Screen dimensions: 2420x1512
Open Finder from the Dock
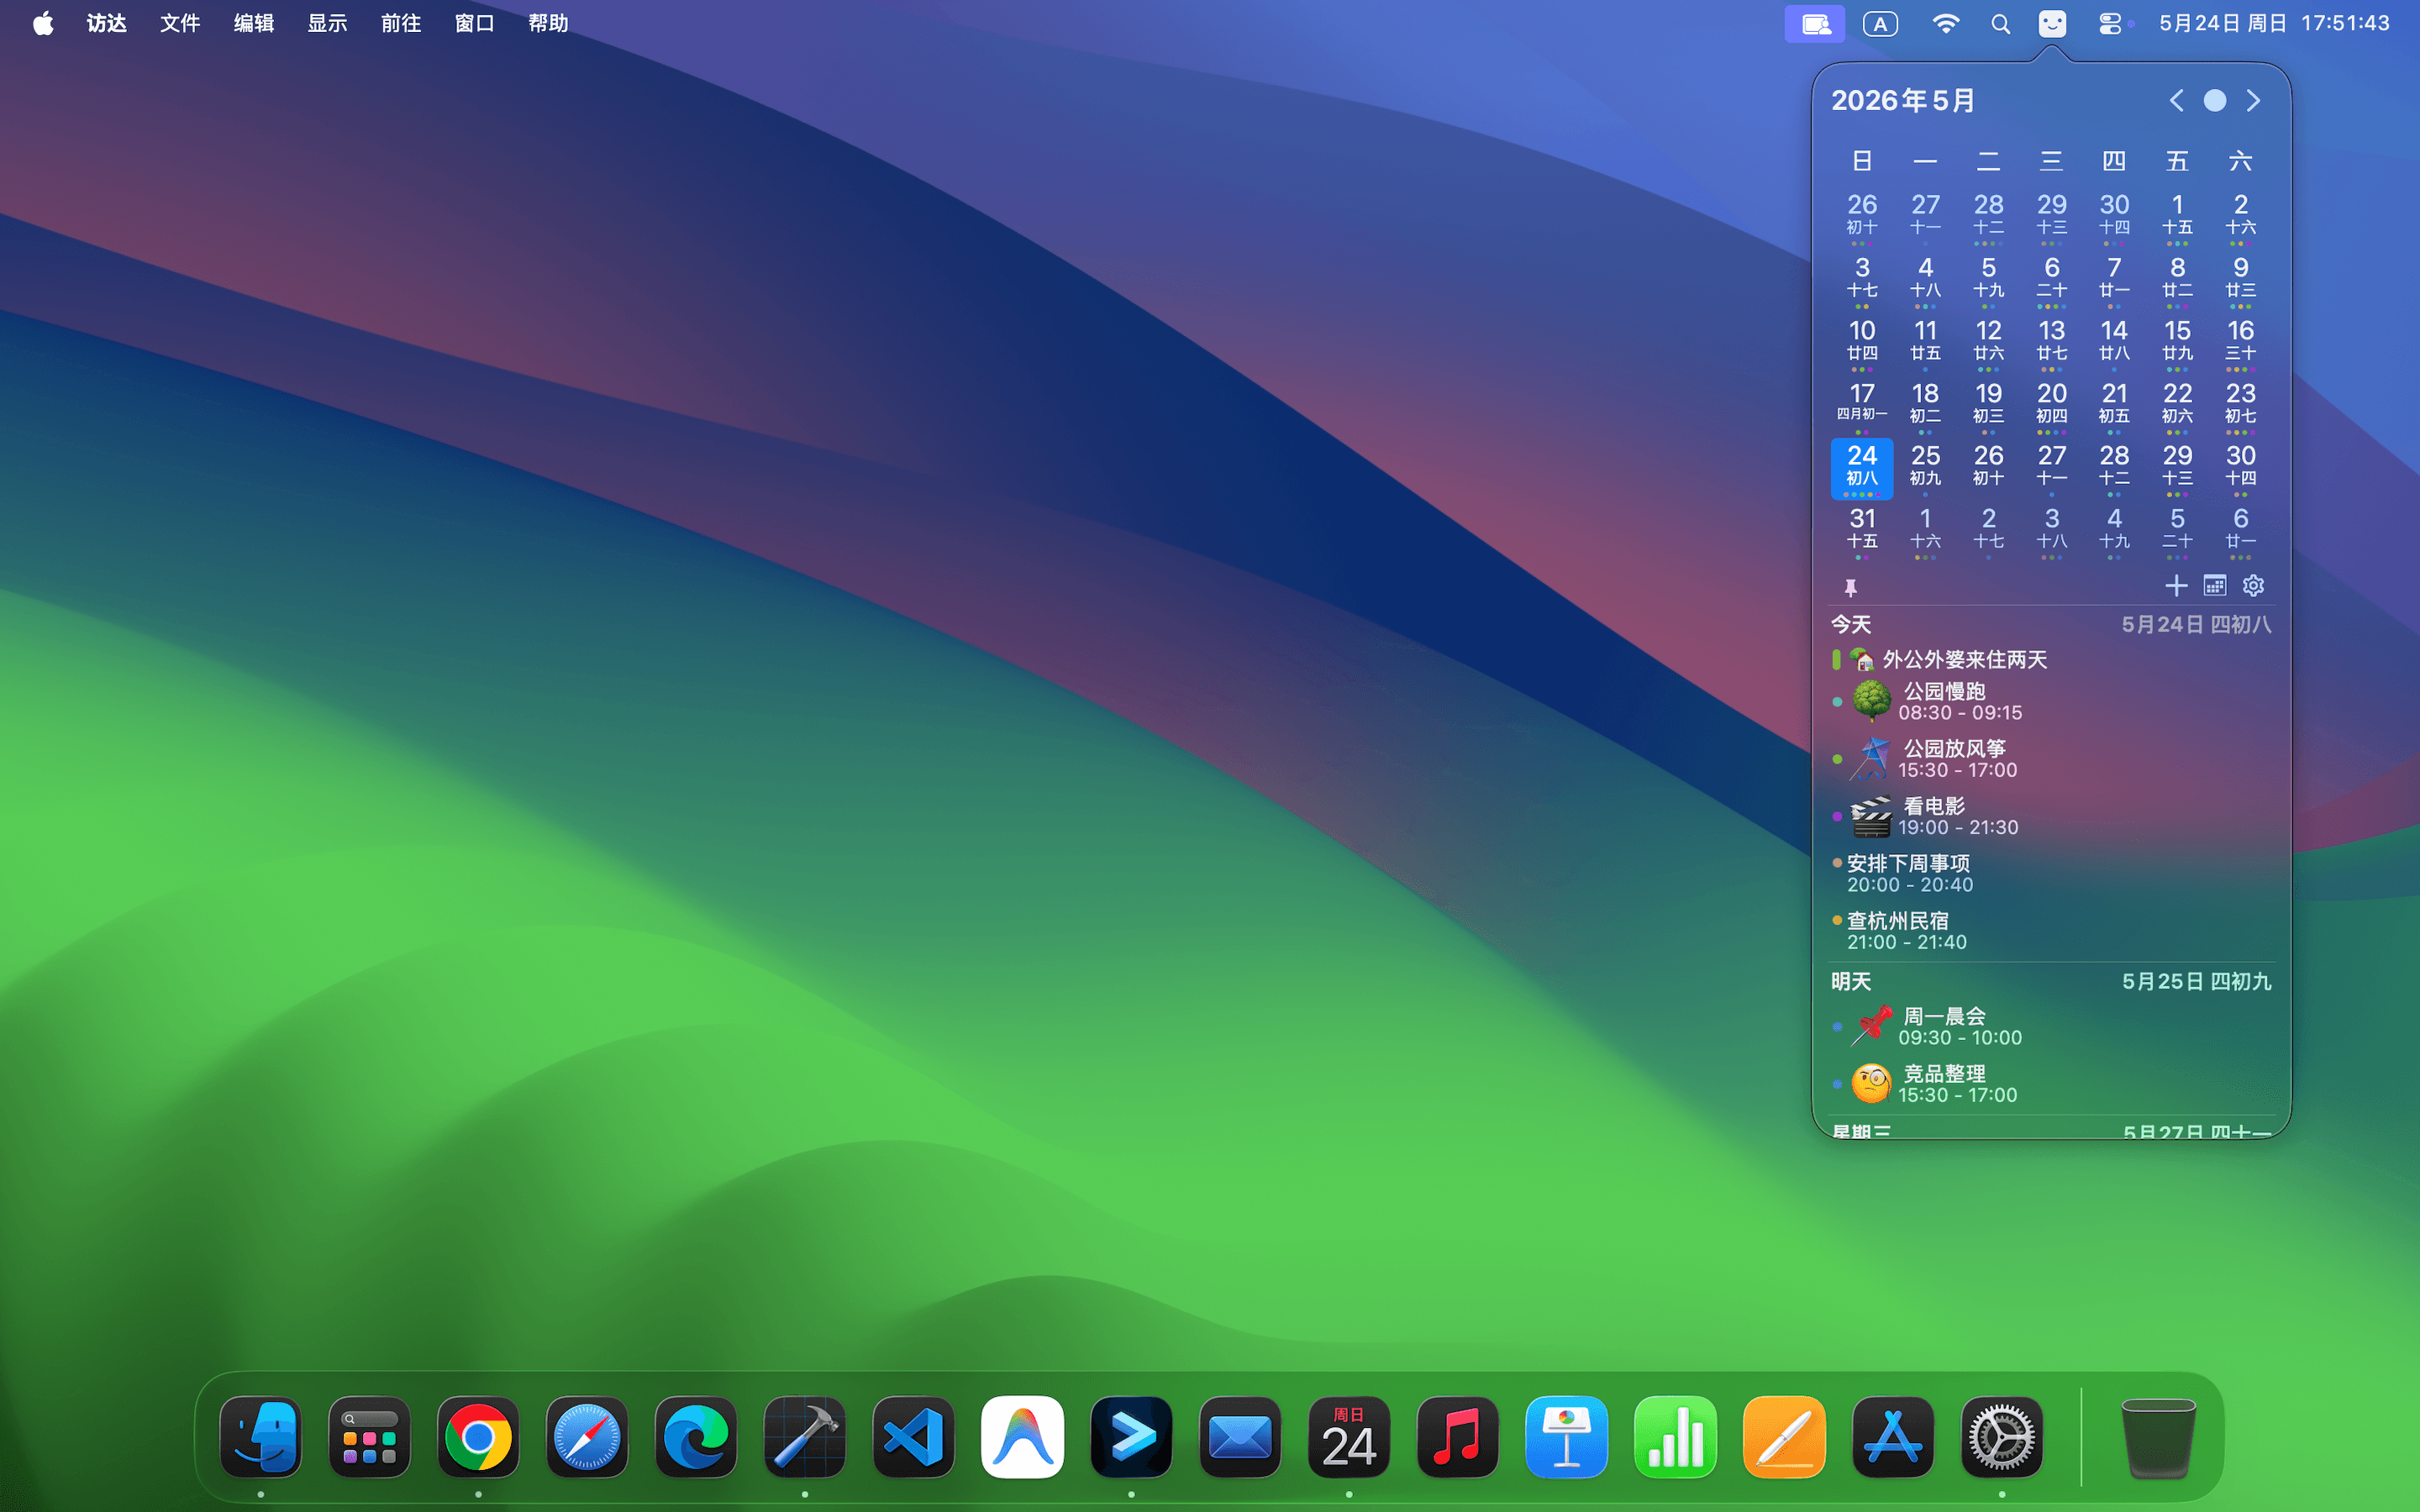261,1437
